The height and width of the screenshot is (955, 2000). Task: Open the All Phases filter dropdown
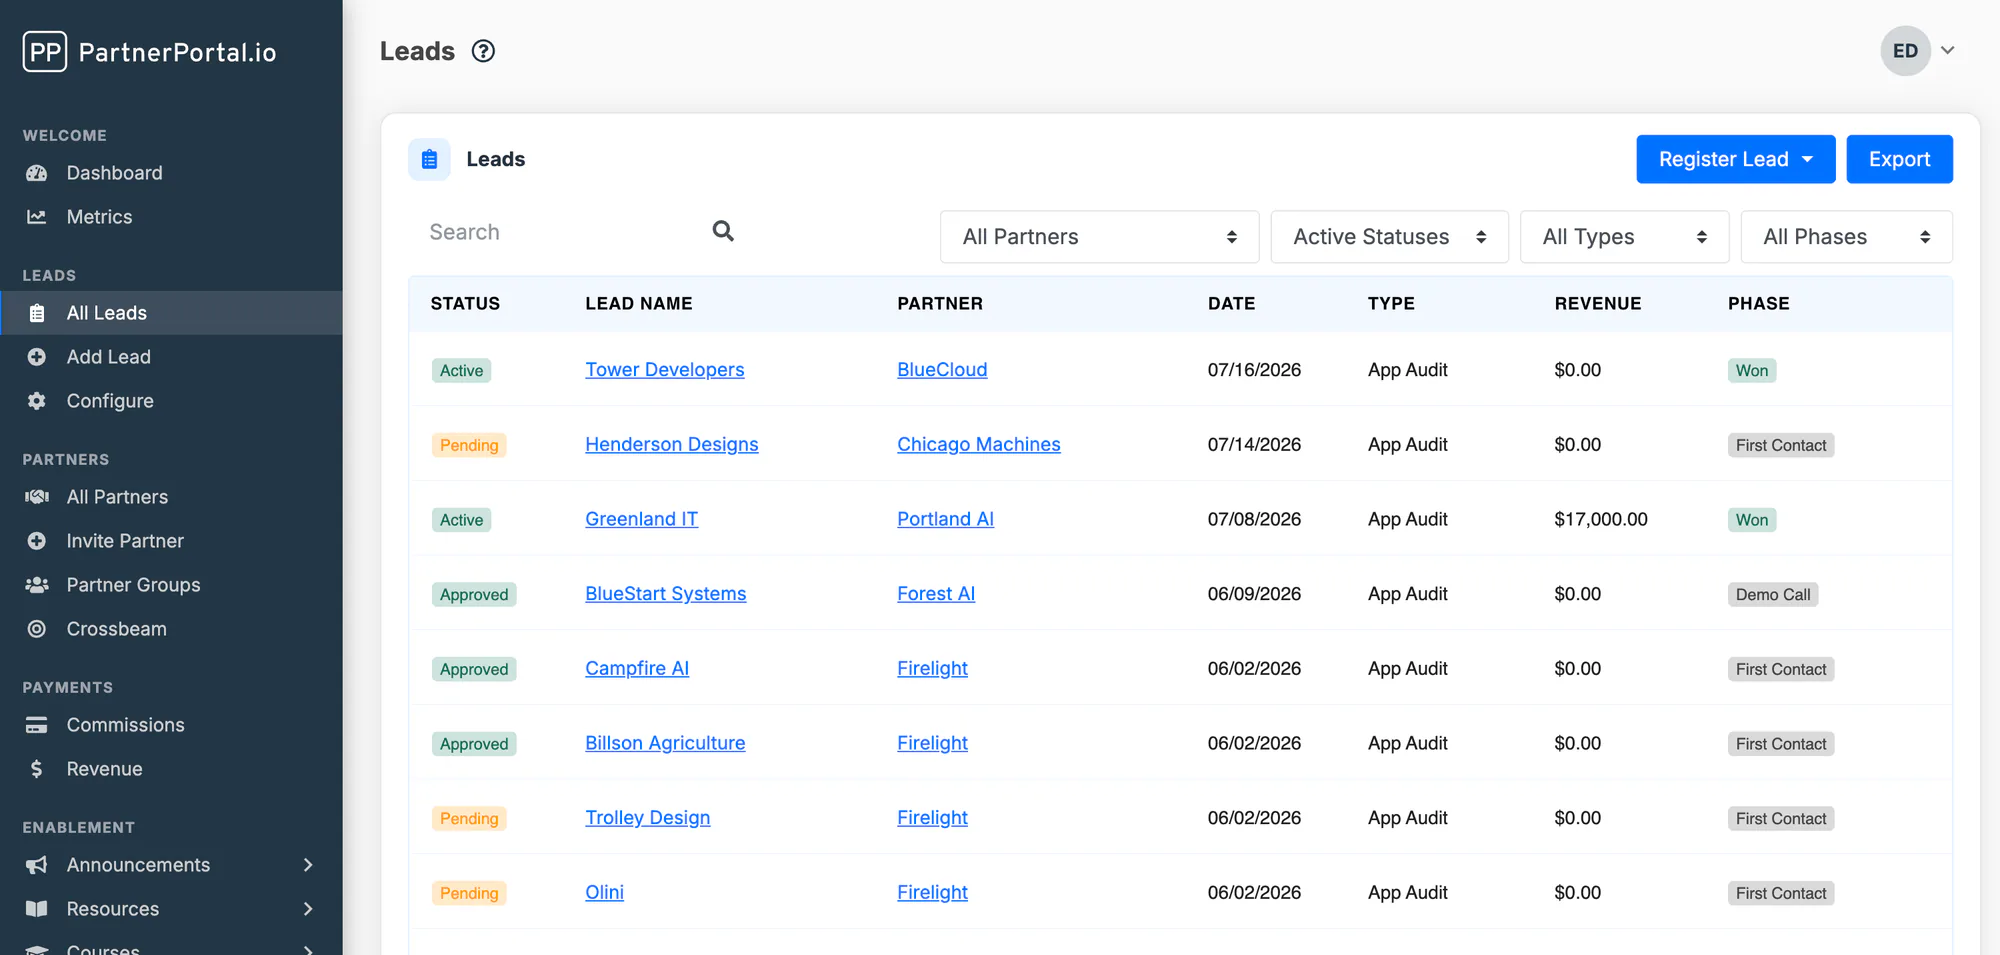pyautogui.click(x=1846, y=237)
